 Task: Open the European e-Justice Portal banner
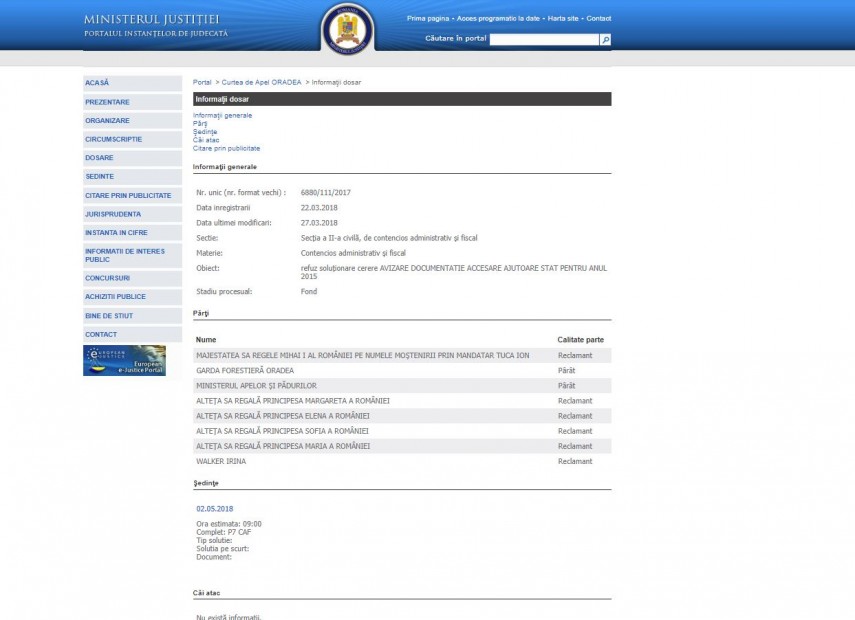[x=124, y=360]
